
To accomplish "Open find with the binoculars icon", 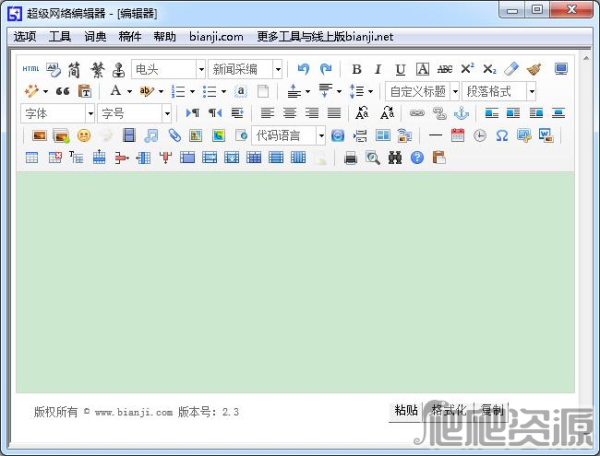I will (x=395, y=157).
